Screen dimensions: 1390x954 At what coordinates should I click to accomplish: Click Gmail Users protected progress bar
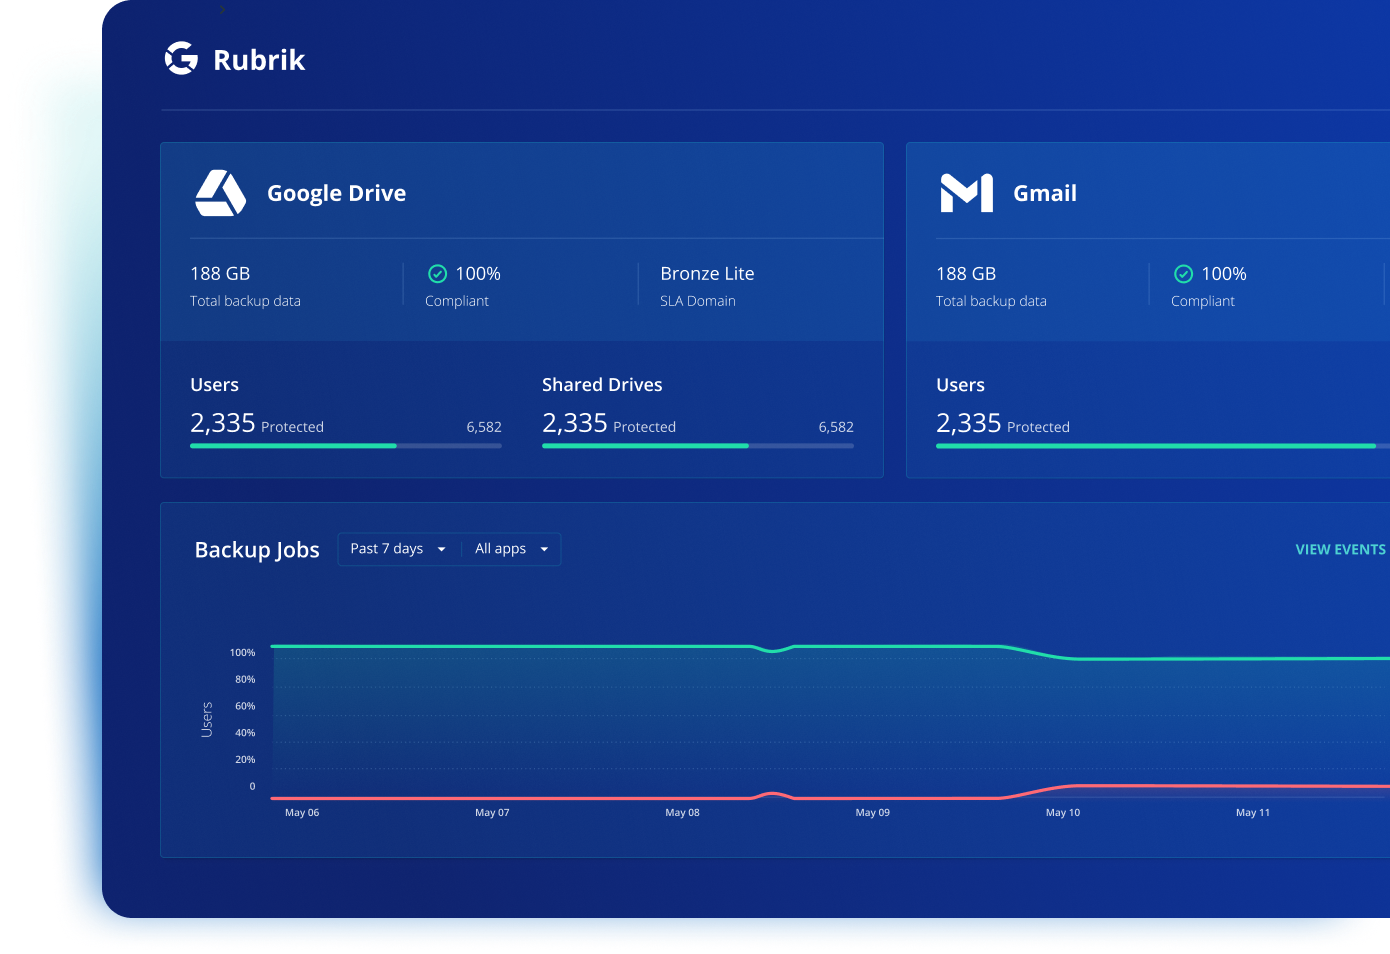click(x=1155, y=446)
